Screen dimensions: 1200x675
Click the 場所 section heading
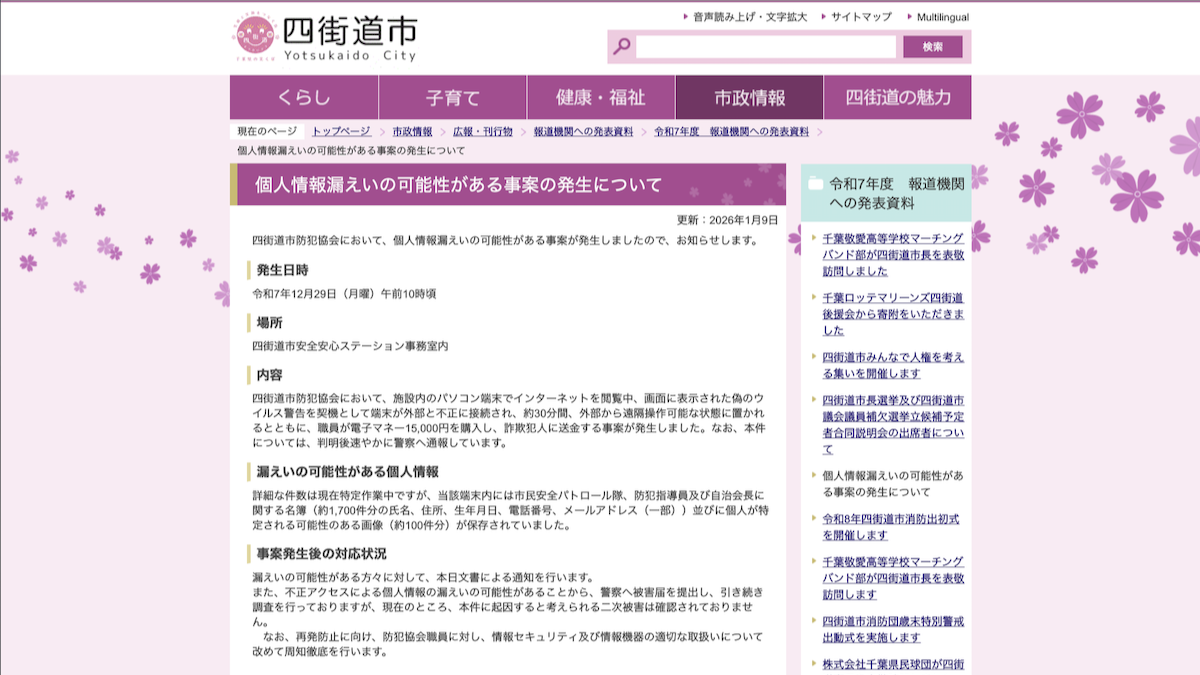(x=269, y=323)
